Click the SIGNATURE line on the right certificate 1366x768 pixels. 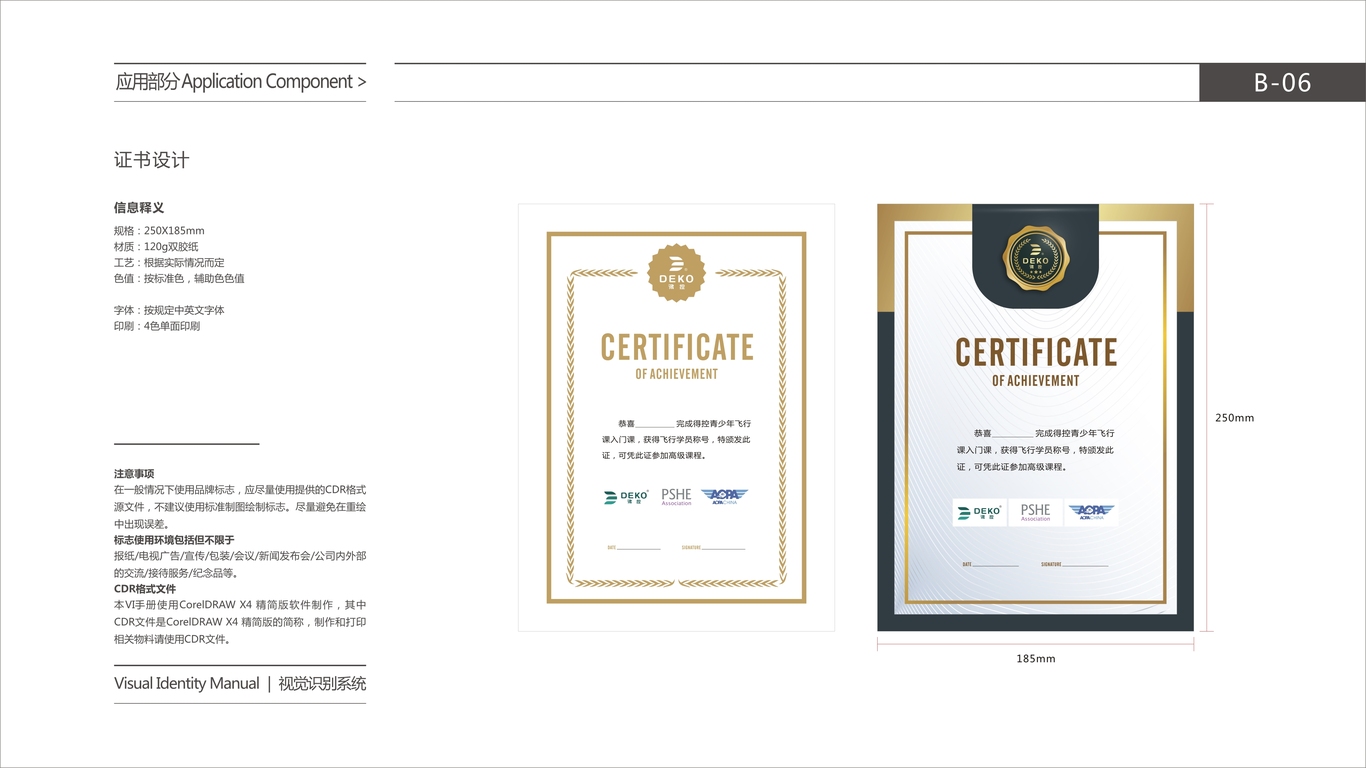click(x=1074, y=565)
